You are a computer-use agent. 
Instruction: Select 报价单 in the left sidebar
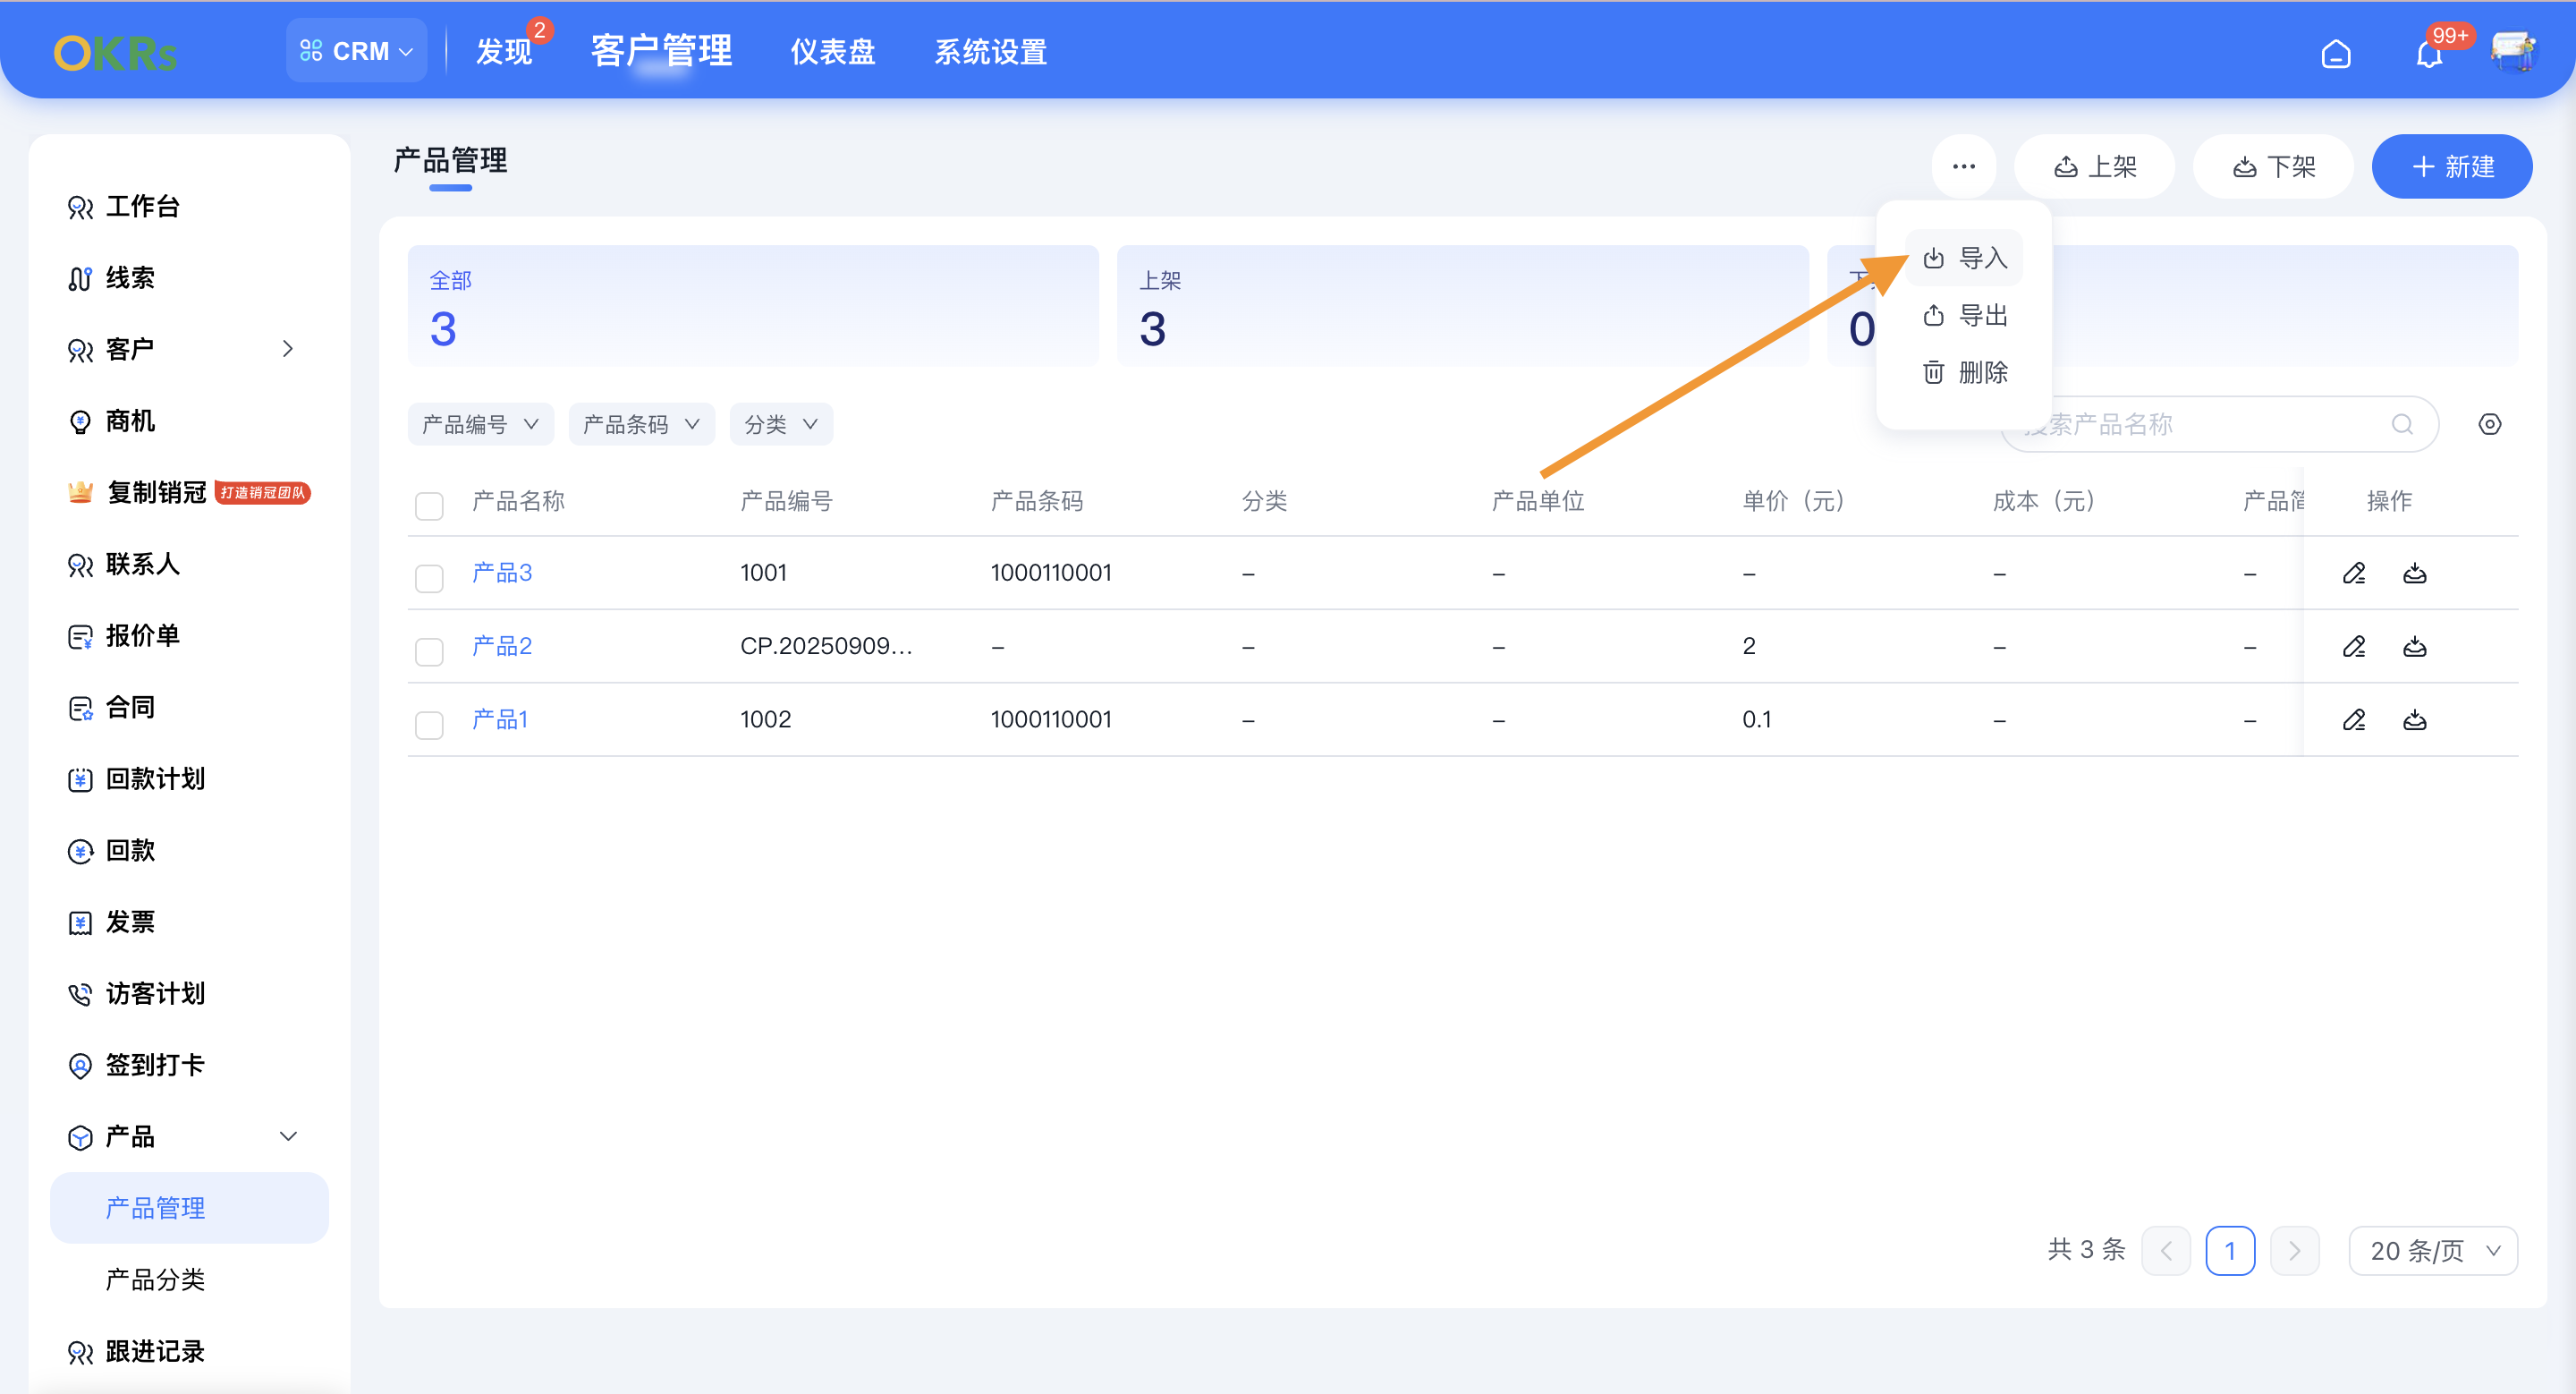tap(143, 635)
